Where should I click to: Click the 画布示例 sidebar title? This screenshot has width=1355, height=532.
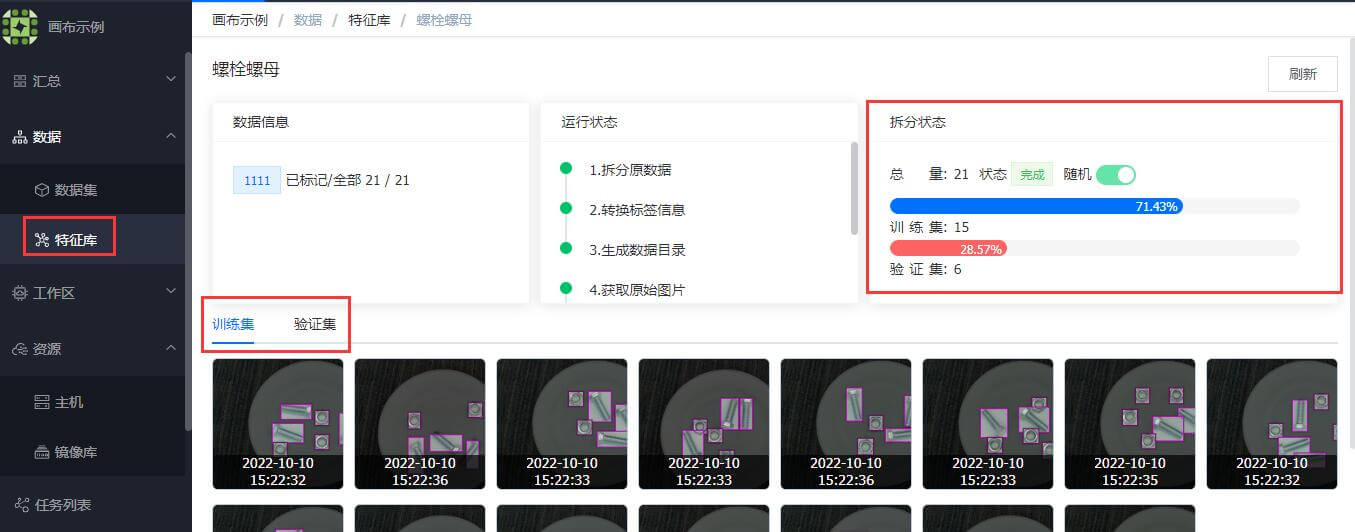tap(76, 26)
